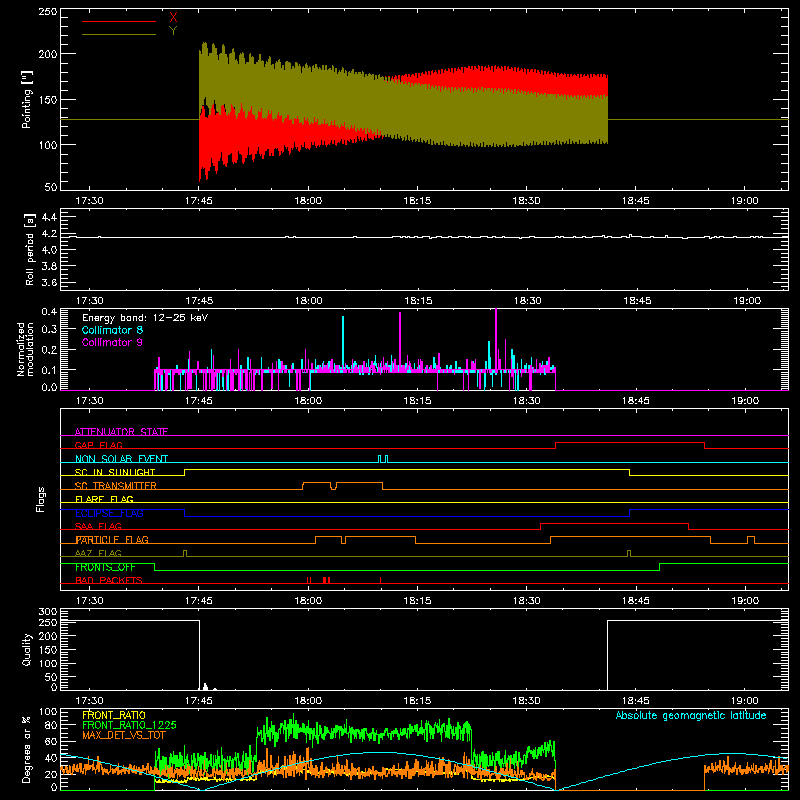Click the raised step of the SAA_FLAG line
Image resolution: width=800 pixels, height=800 pixels.
click(x=614, y=524)
